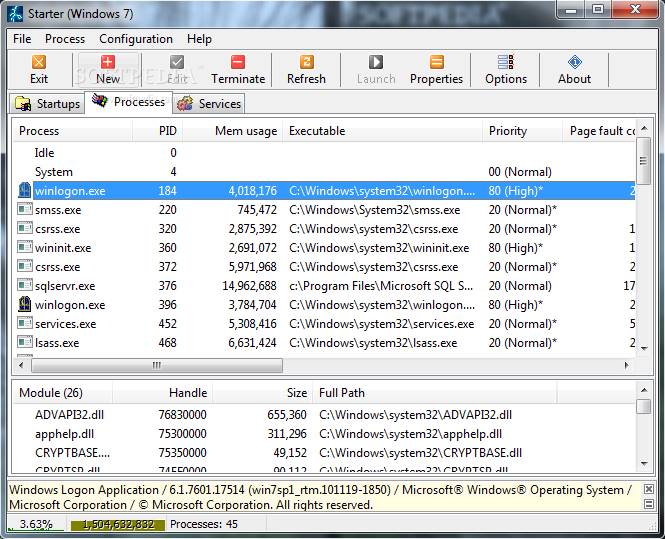This screenshot has height=539, width=665.
Task: Click process list scroll down arrow
Action: point(644,349)
